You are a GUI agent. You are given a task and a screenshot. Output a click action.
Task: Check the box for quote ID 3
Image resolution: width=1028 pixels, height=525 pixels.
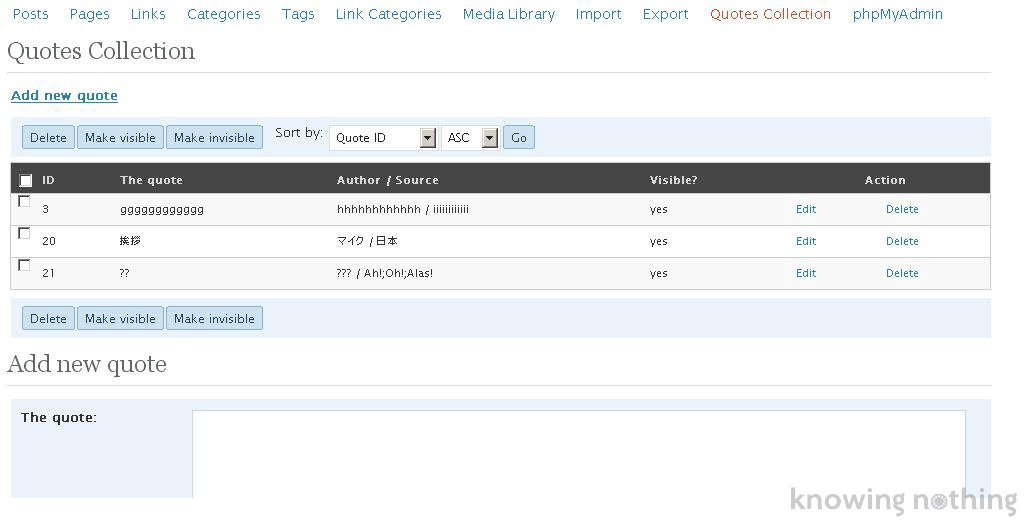(x=24, y=201)
